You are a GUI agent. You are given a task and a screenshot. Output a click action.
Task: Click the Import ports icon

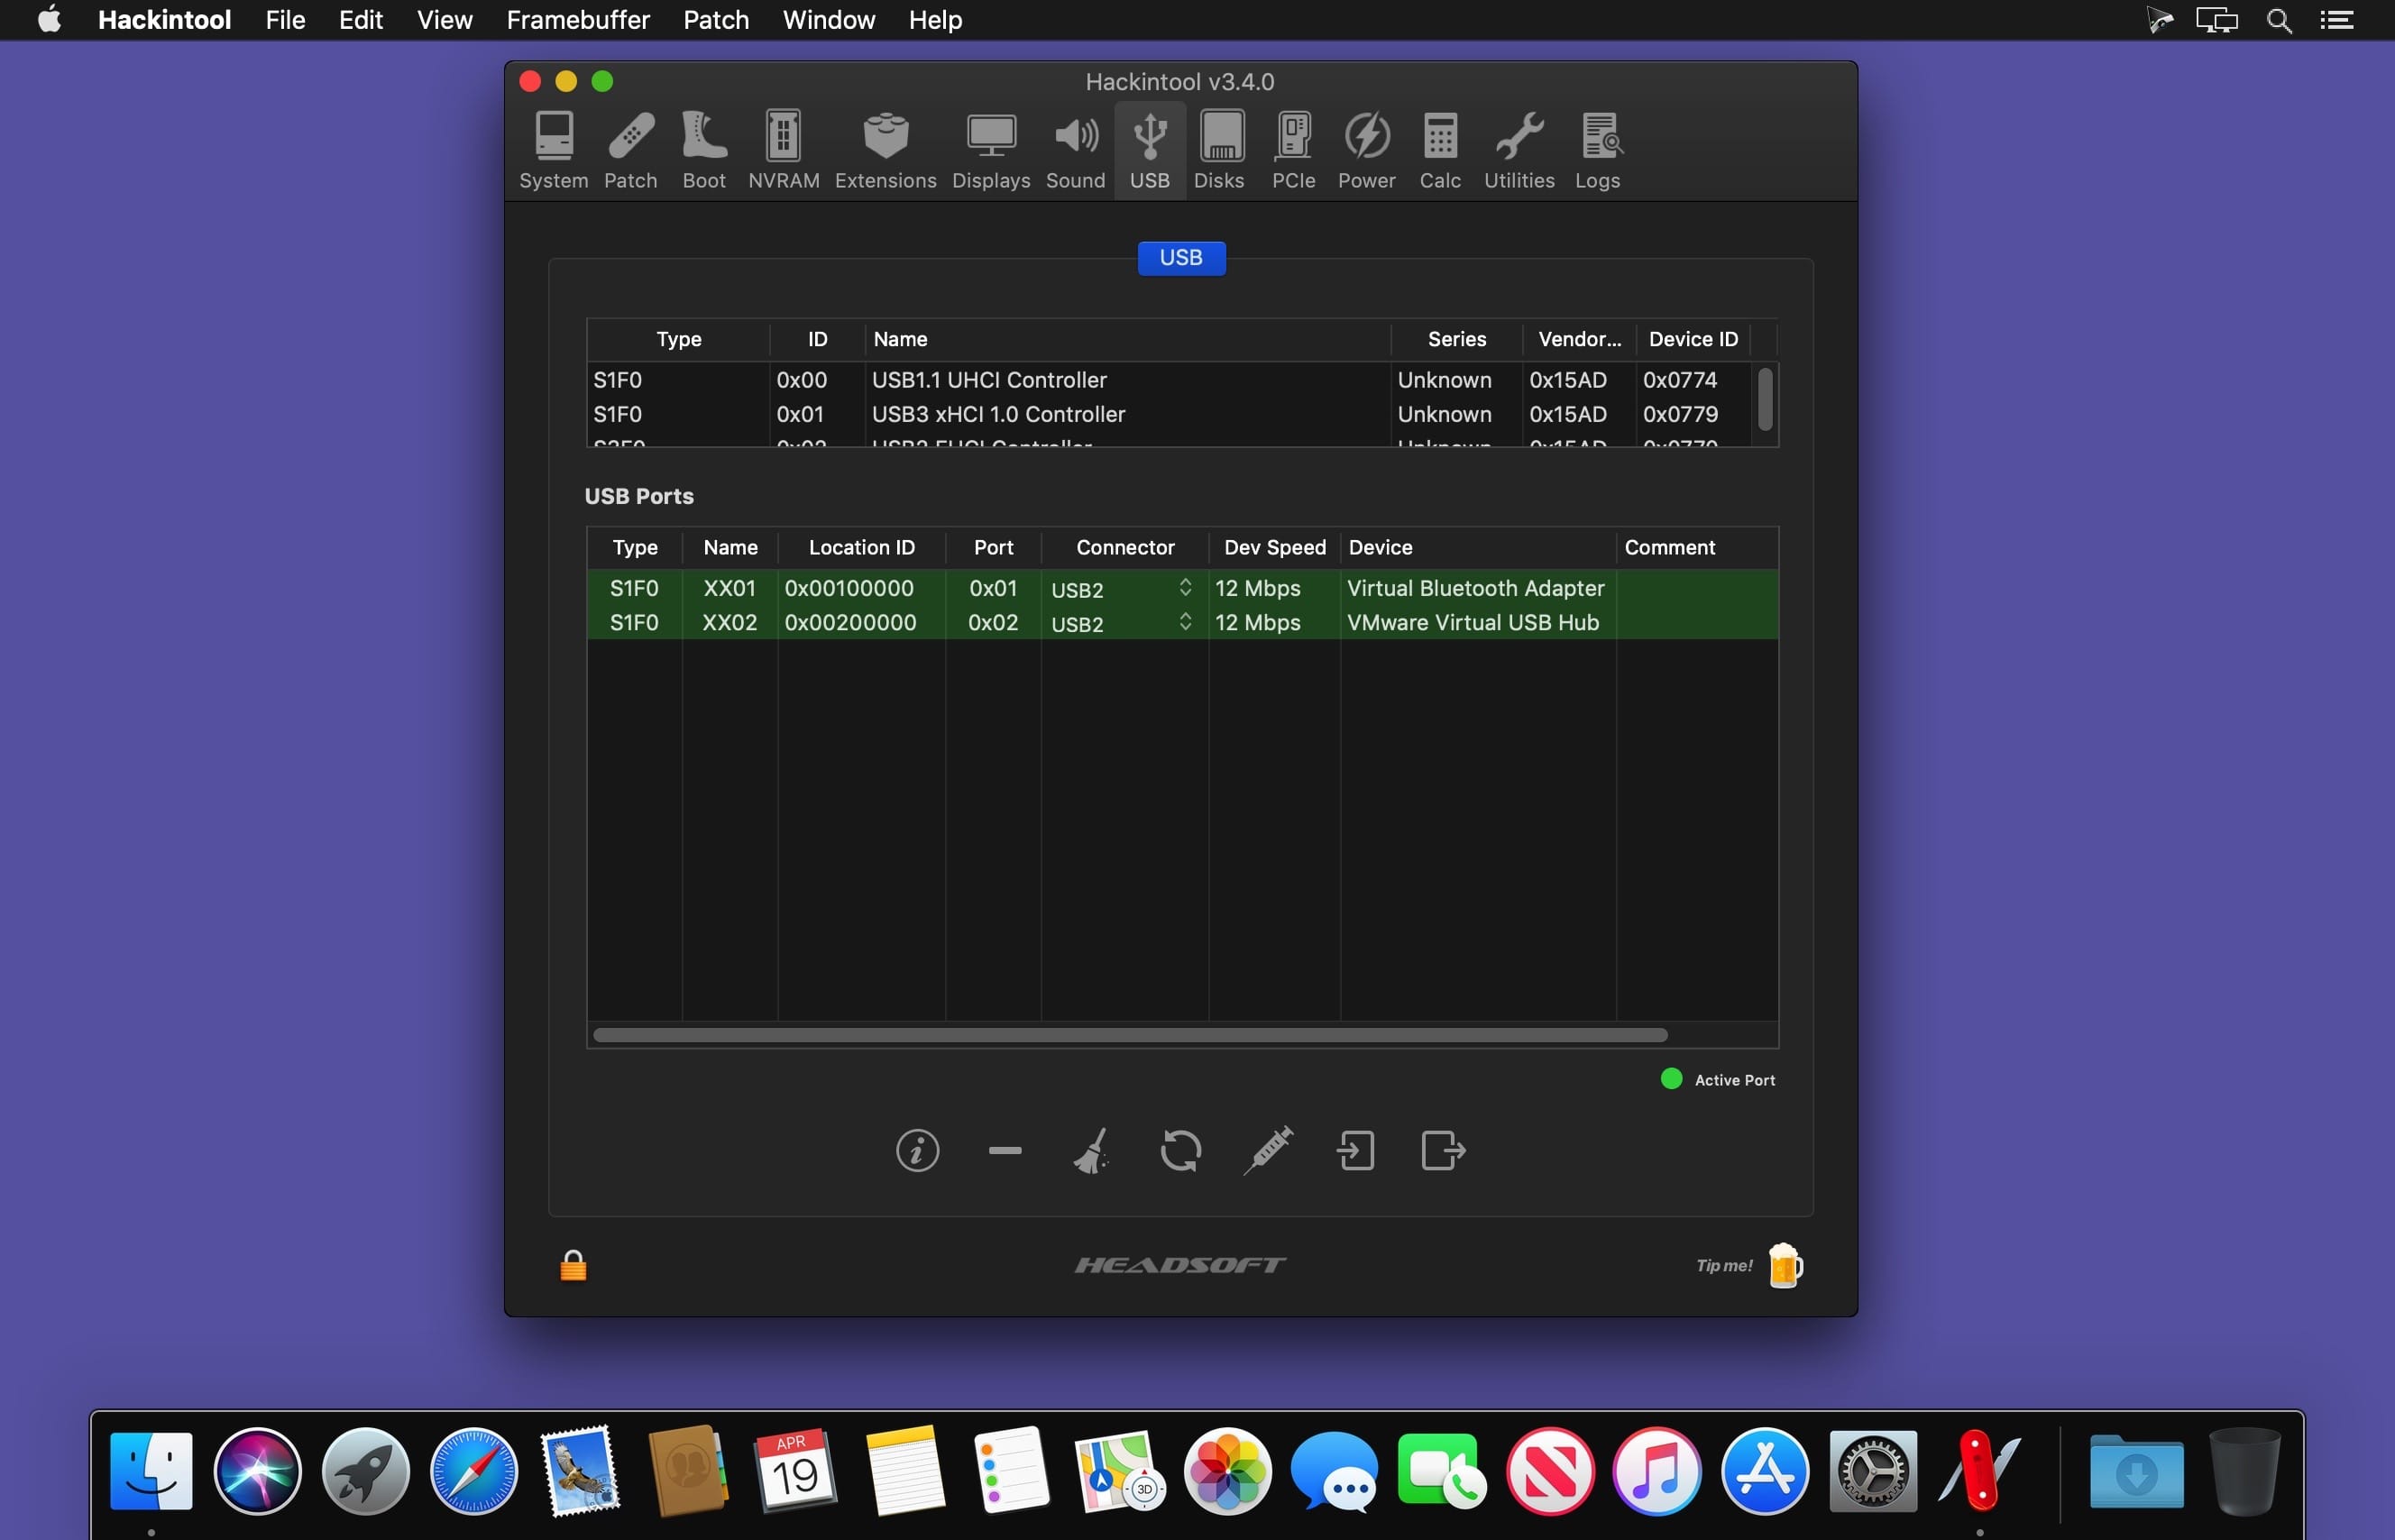[x=1355, y=1150]
